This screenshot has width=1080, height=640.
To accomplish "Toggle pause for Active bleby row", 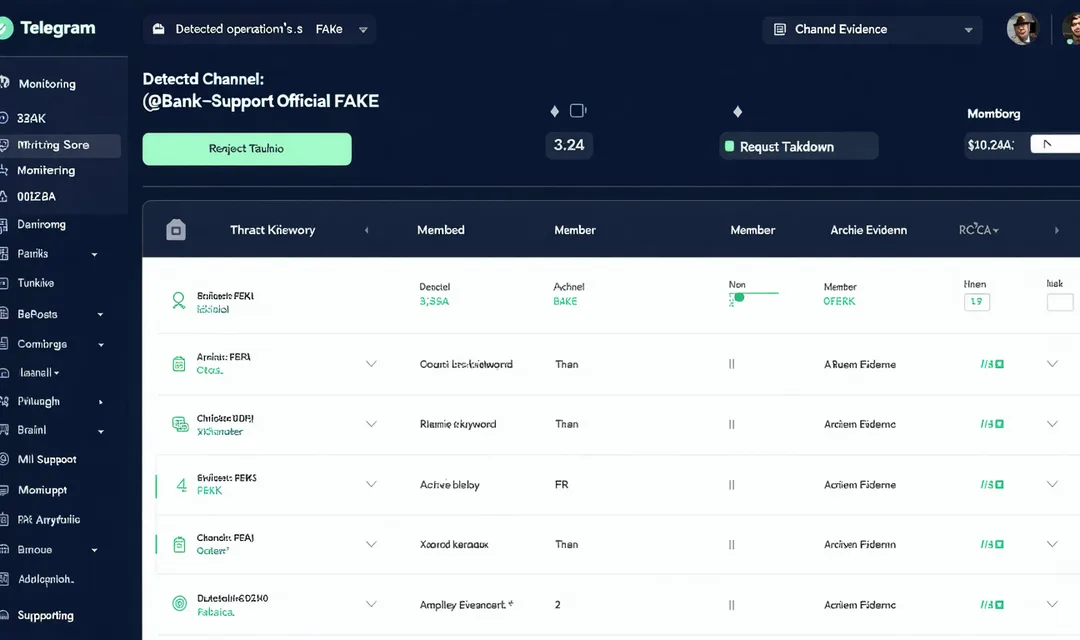I will [731, 485].
